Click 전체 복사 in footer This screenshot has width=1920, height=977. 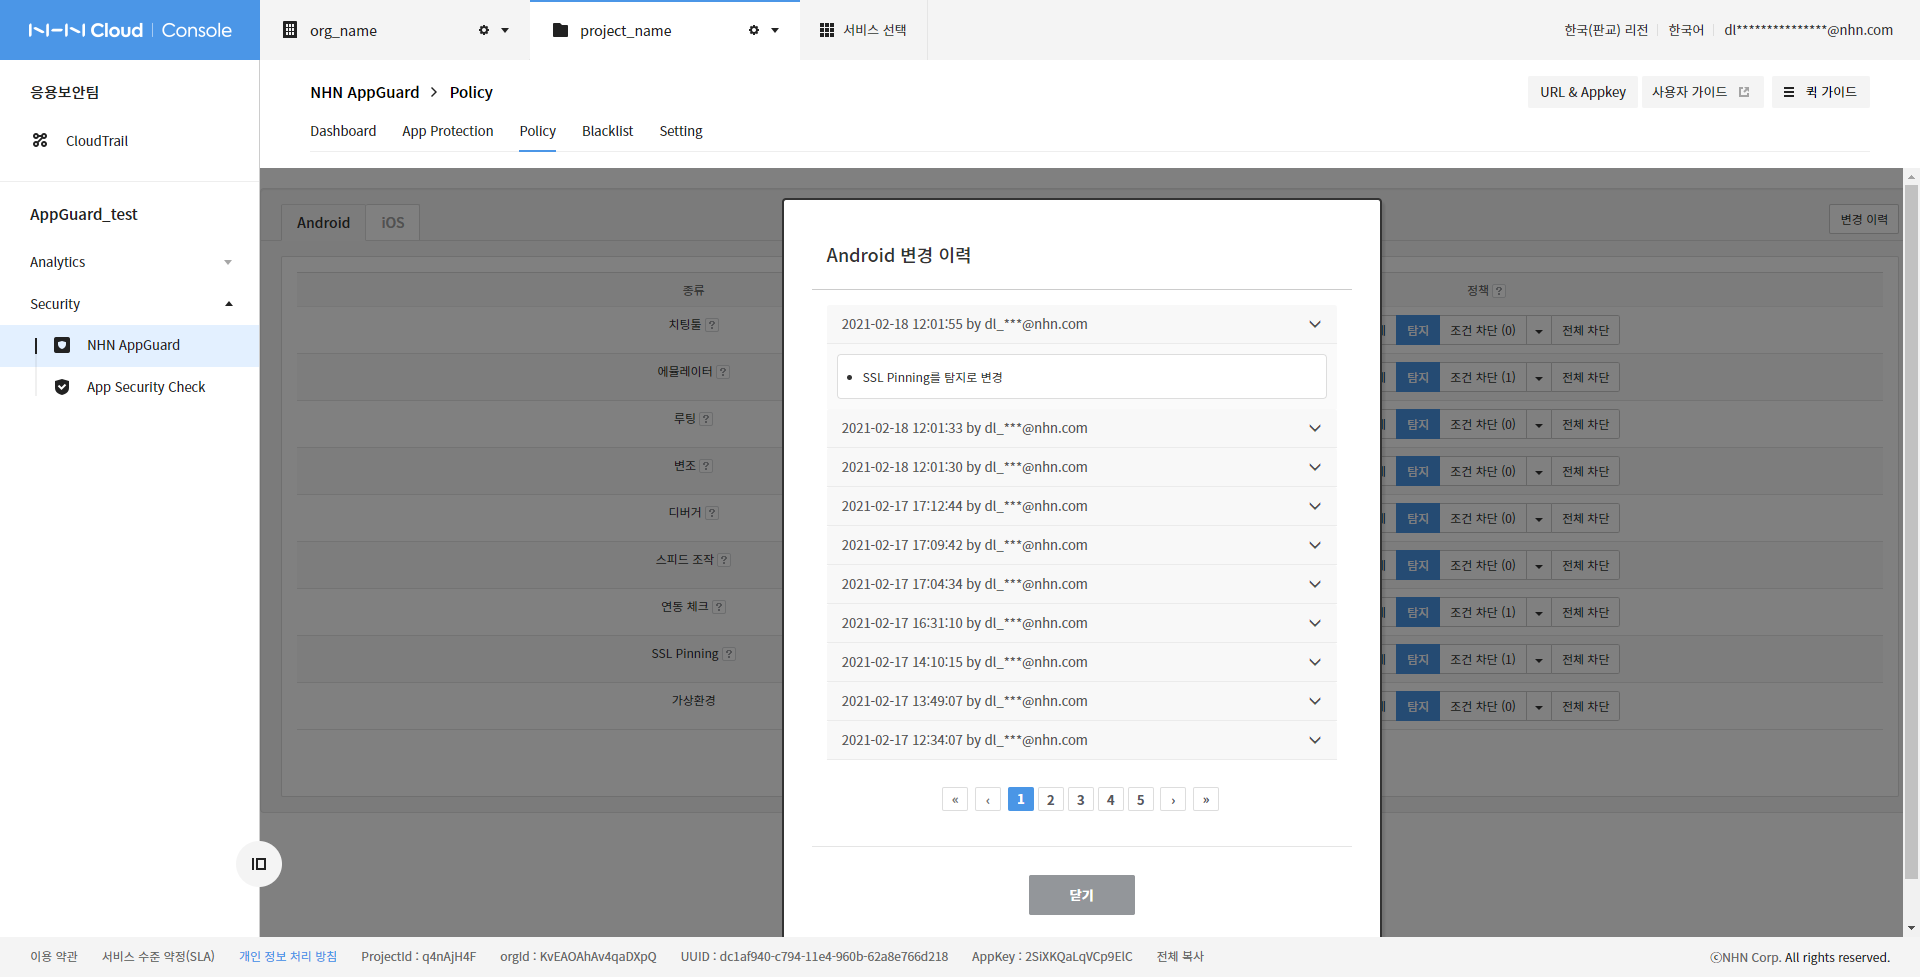pyautogui.click(x=1180, y=957)
